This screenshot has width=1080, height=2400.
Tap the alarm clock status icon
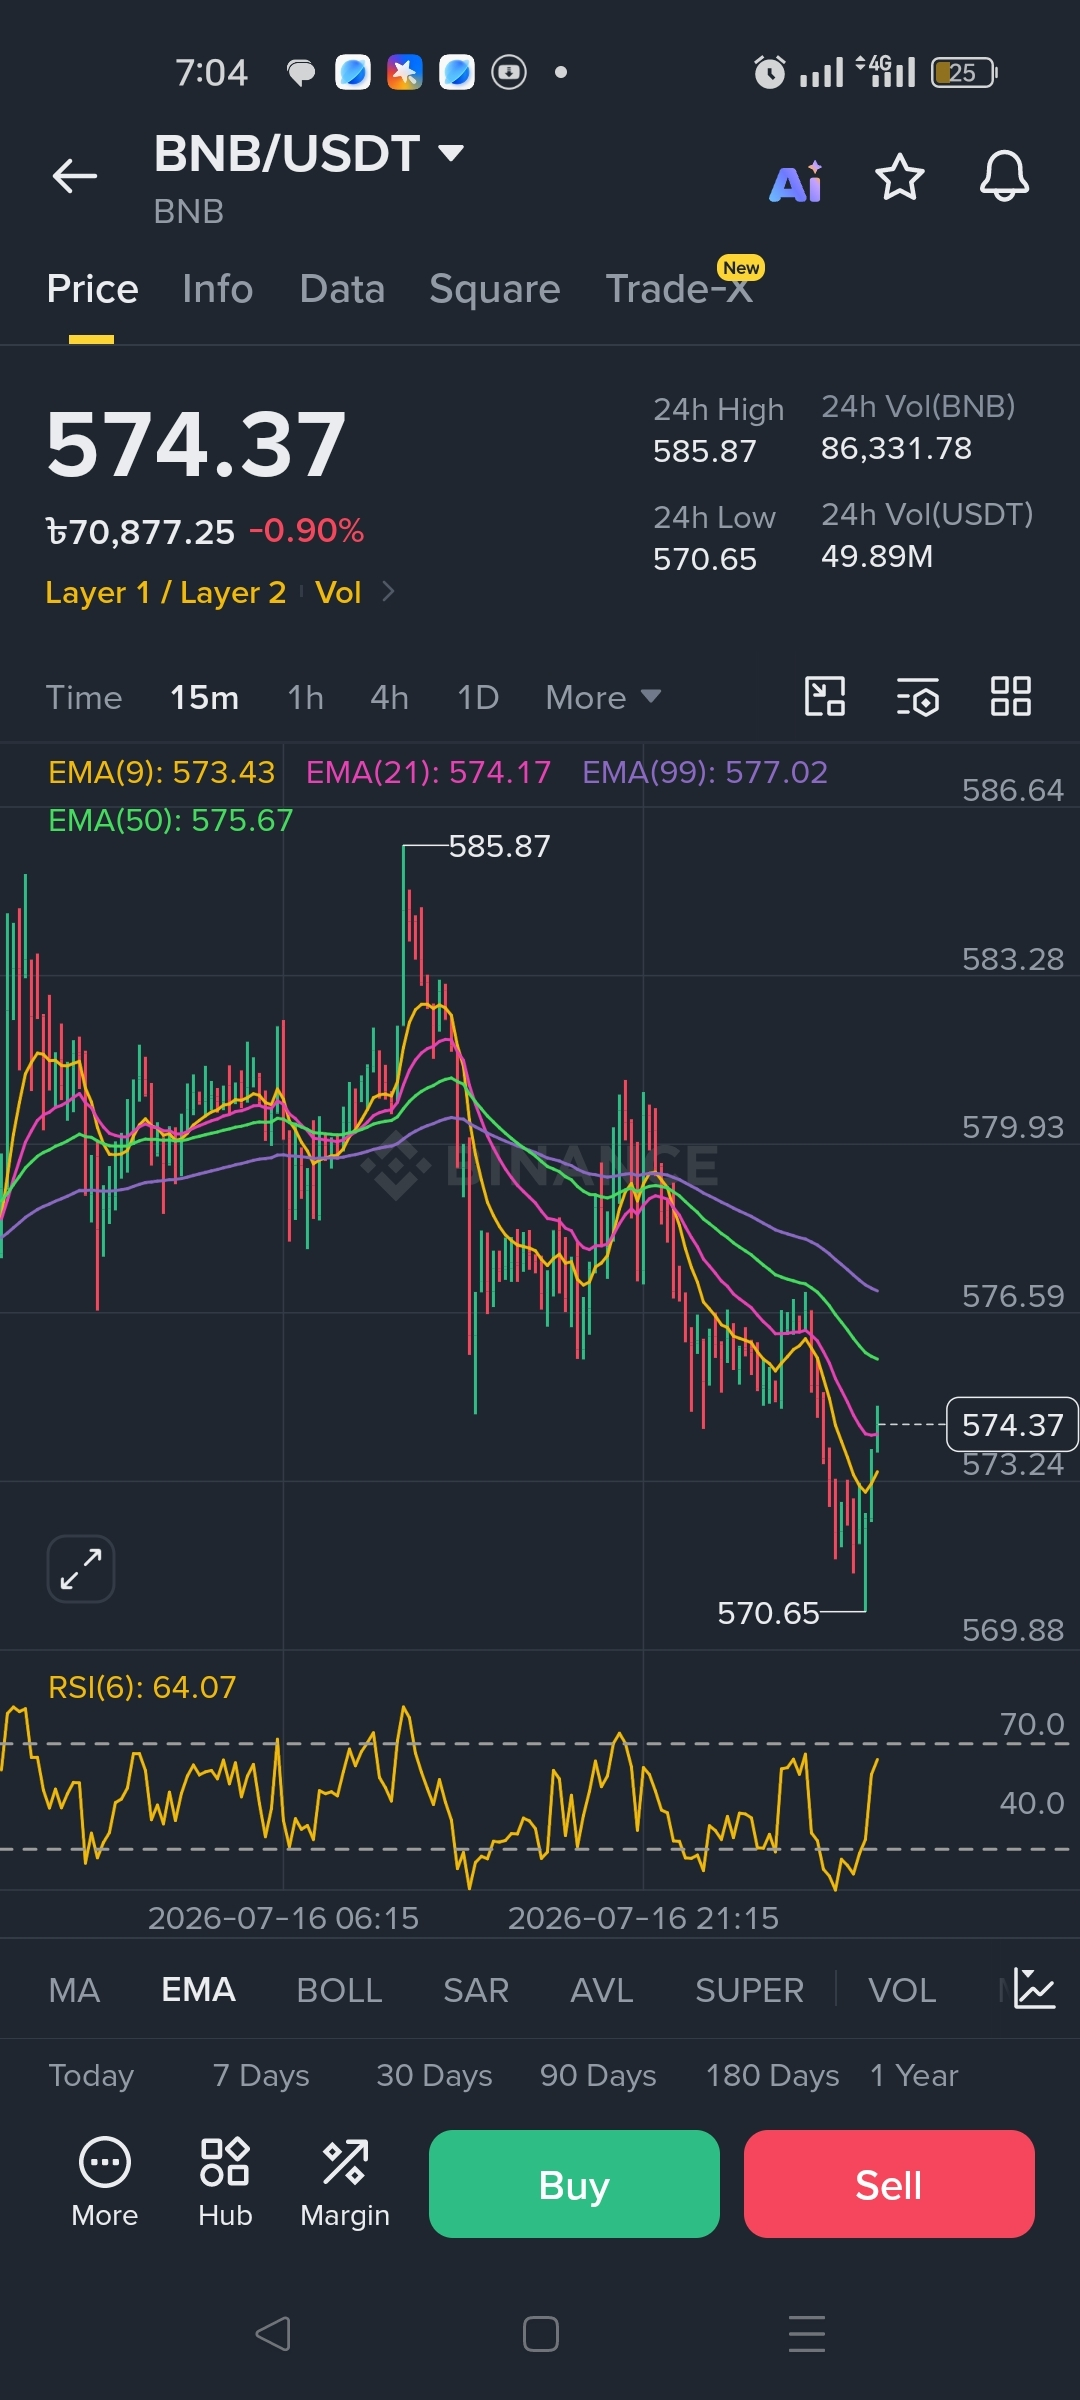tap(769, 72)
